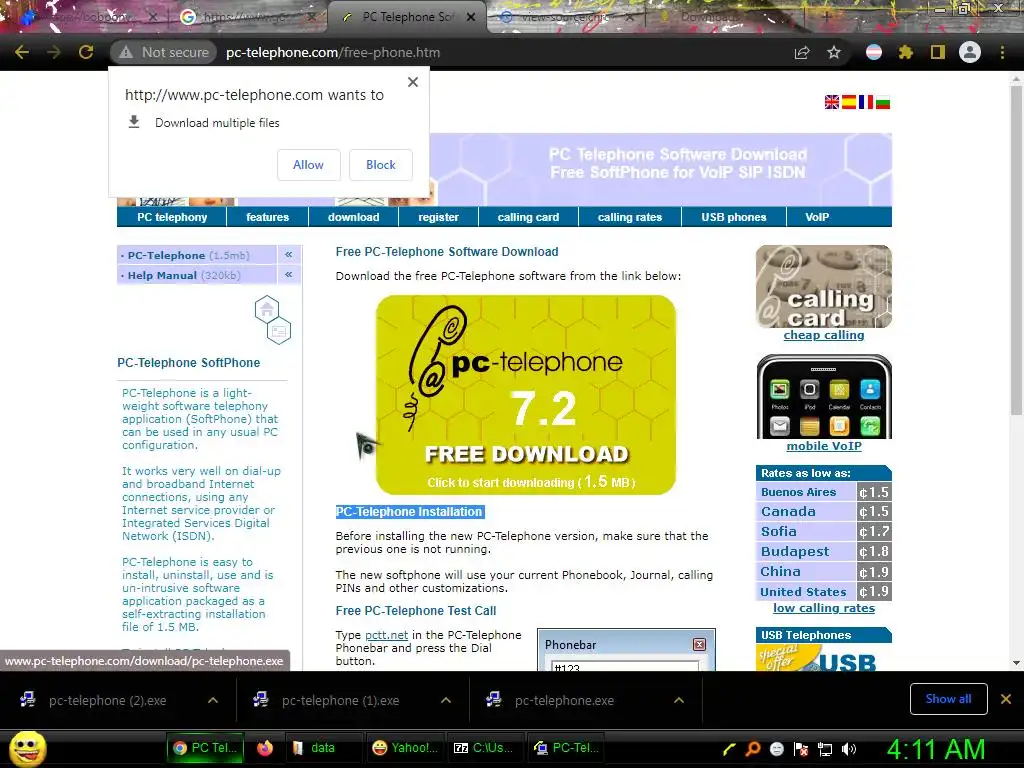This screenshot has height=768, width=1024.
Task: Click the Canada rate row
Action: point(824,512)
